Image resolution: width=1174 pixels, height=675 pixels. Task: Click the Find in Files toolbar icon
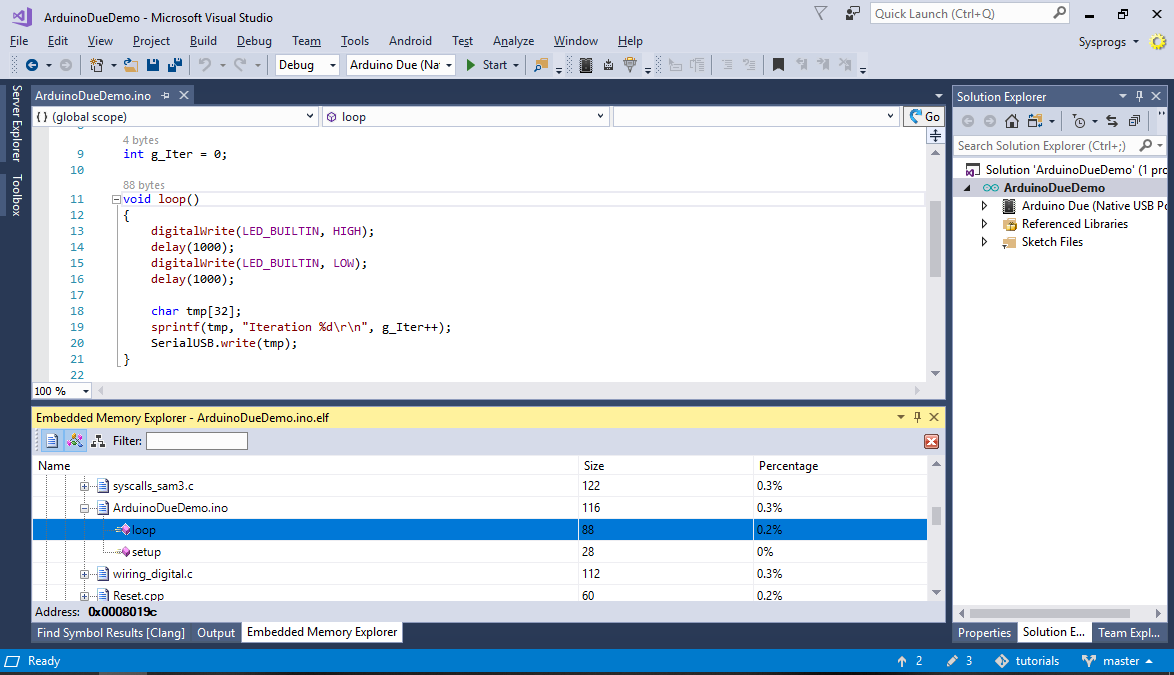[x=541, y=65]
